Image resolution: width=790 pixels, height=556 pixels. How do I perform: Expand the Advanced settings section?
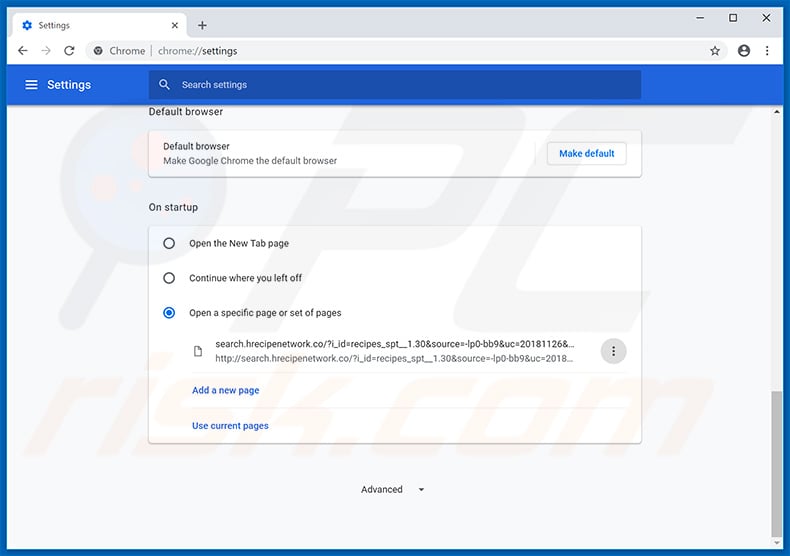tap(393, 490)
